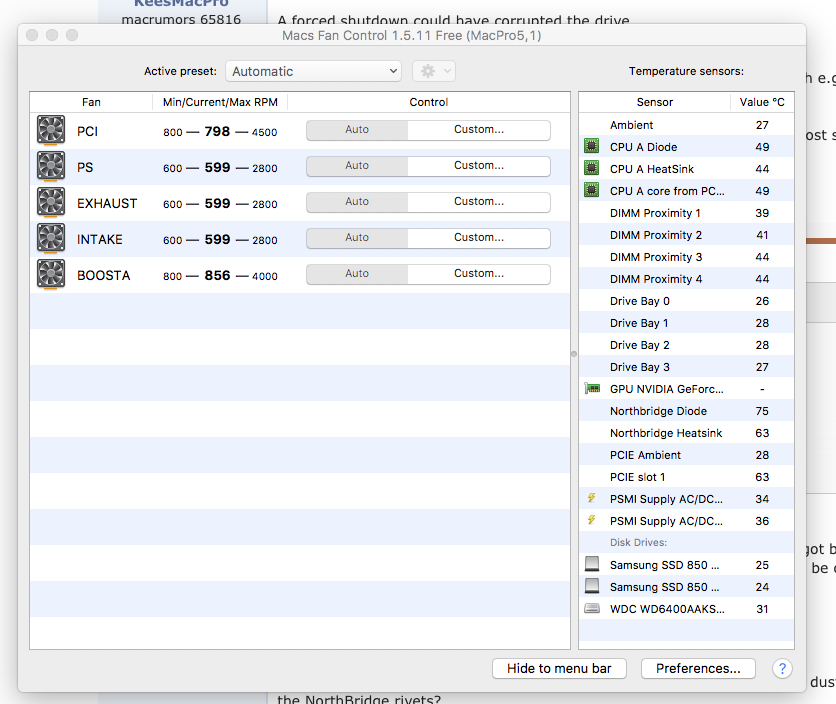
Task: Click the BOOSTA fan icon
Action: 51,274
